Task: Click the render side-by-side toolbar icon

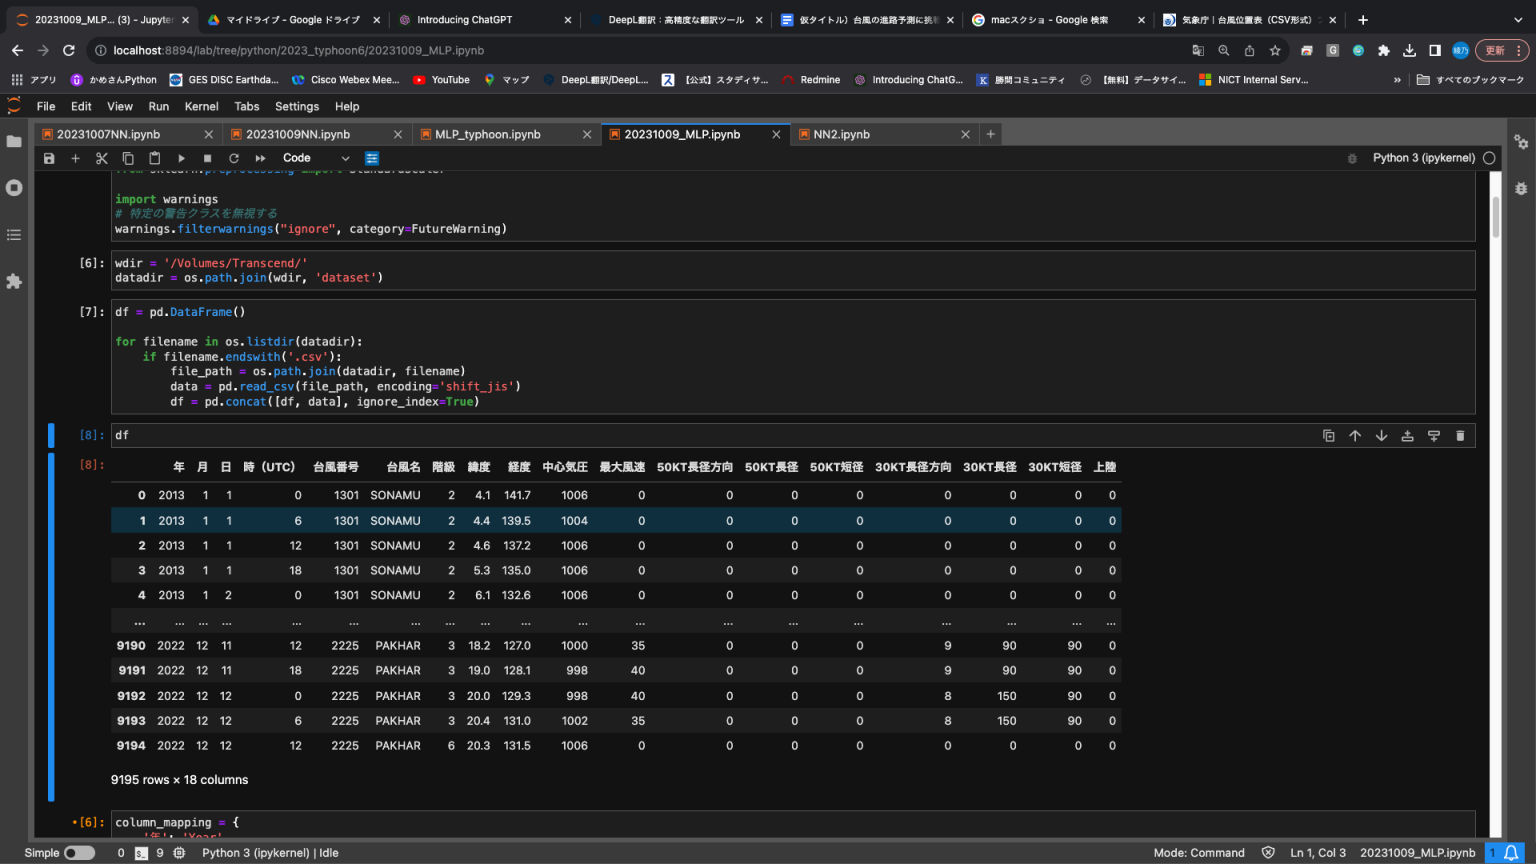Action: tap(372, 158)
